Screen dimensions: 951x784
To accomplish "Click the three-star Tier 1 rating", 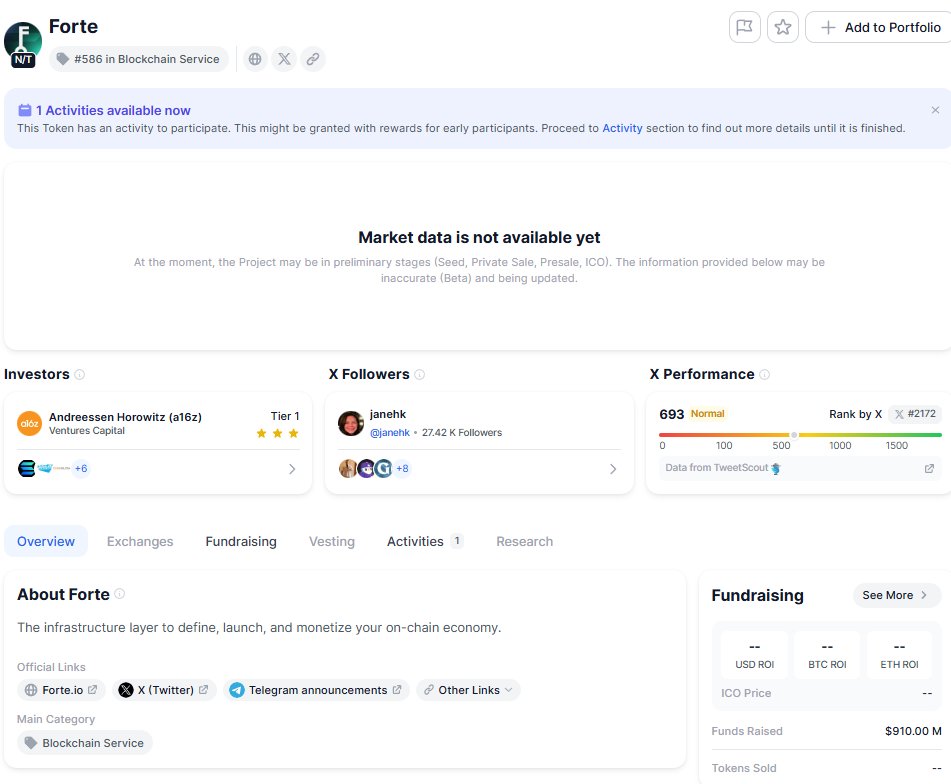I will pos(277,433).
